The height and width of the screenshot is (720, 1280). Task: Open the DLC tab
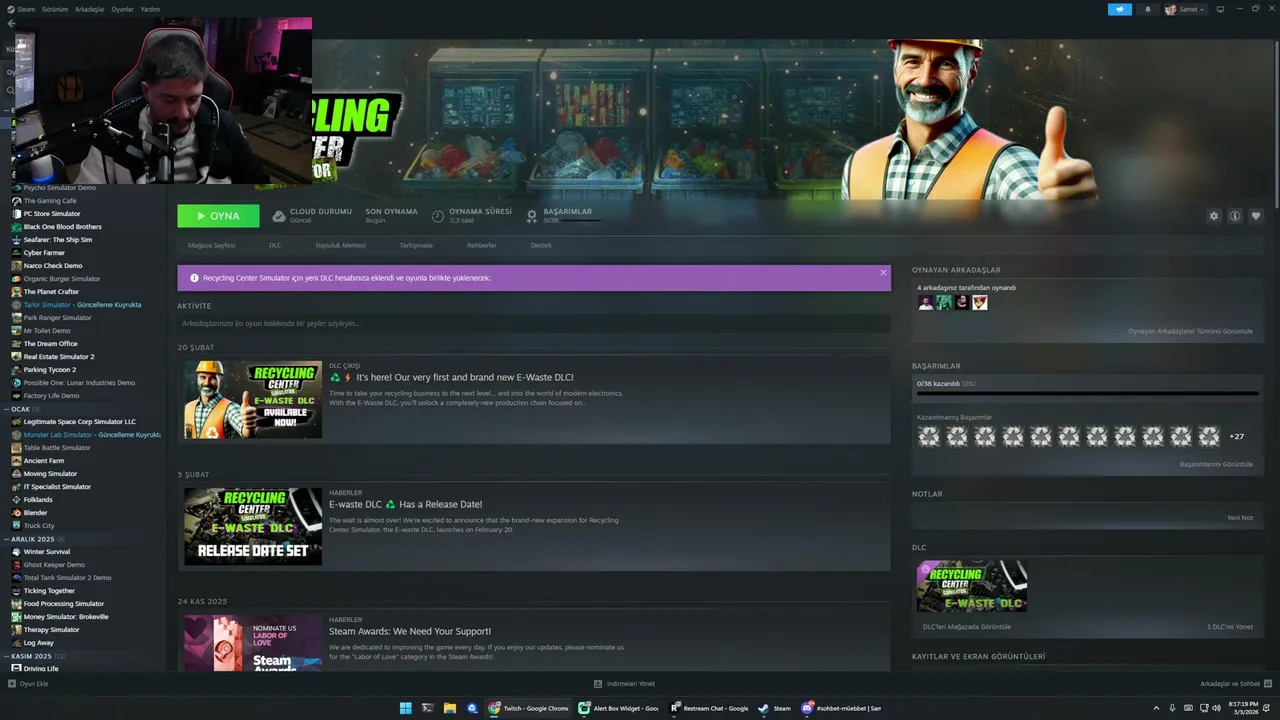click(275, 245)
